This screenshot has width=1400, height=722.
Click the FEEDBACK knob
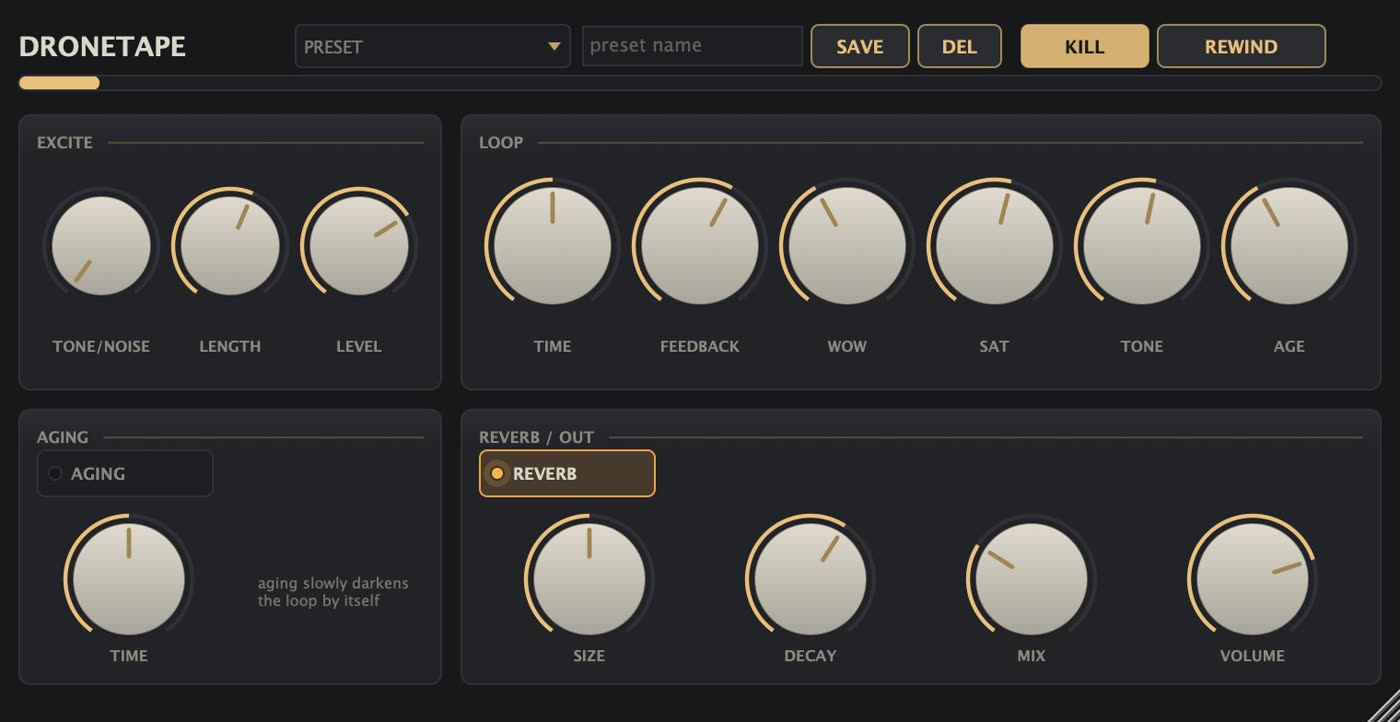(700, 245)
